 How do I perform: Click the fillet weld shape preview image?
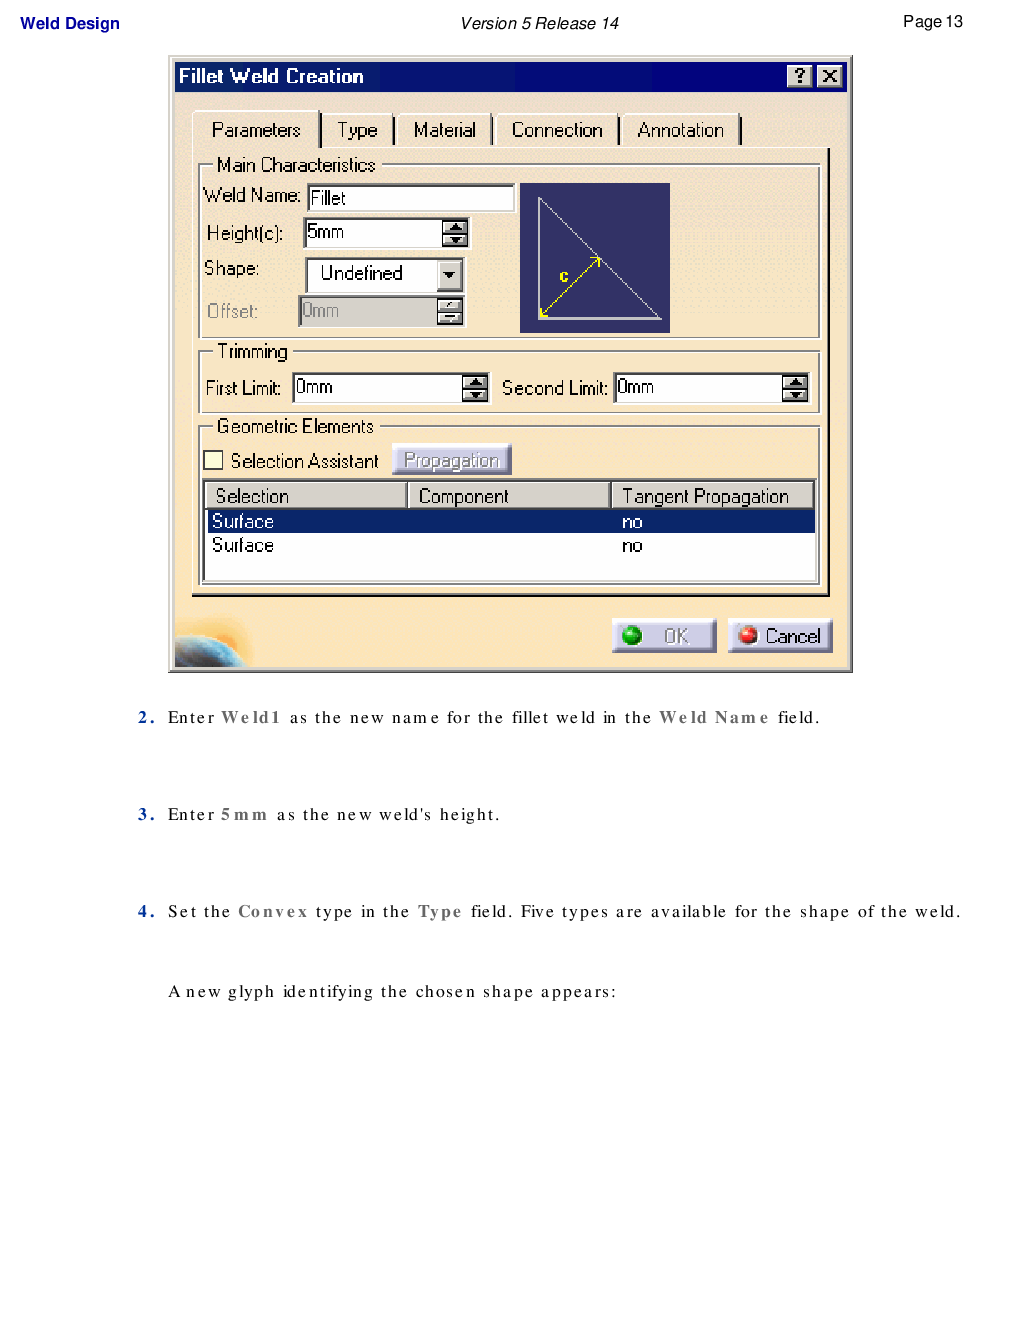point(595,258)
